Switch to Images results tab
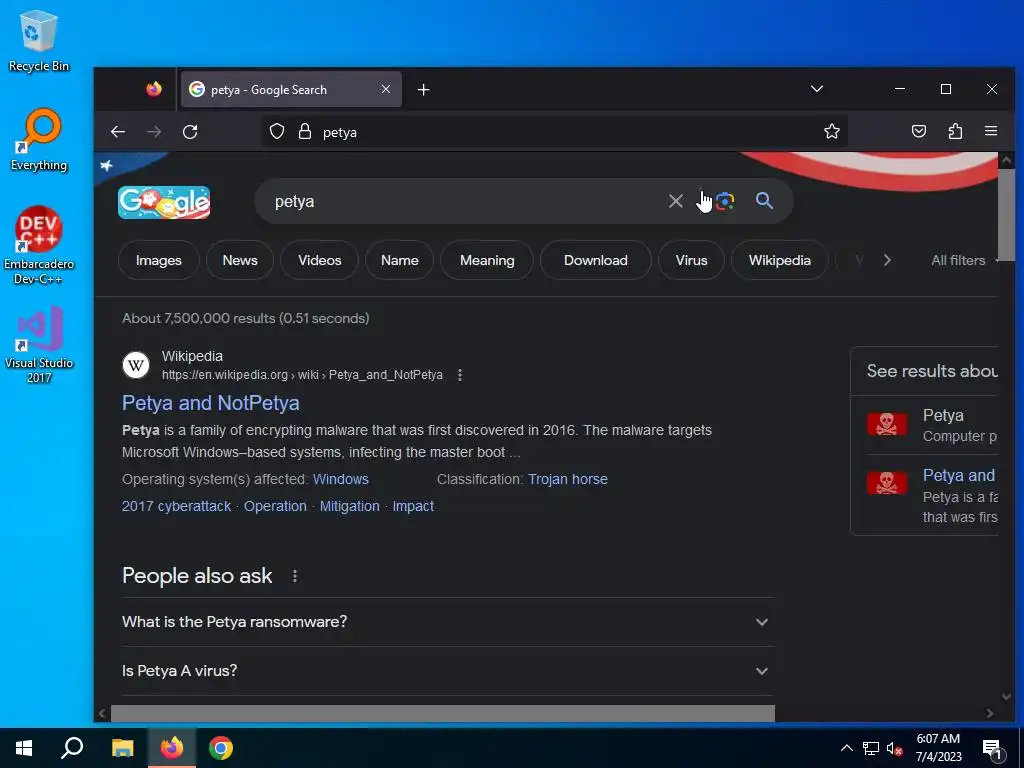This screenshot has width=1024, height=768. [x=159, y=260]
